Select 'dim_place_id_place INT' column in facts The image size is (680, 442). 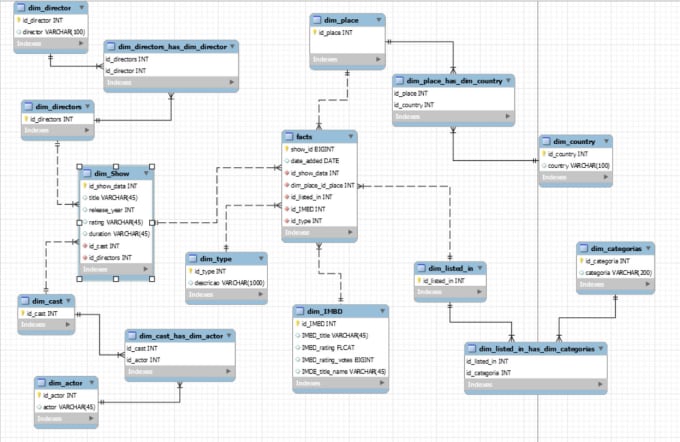(319, 185)
